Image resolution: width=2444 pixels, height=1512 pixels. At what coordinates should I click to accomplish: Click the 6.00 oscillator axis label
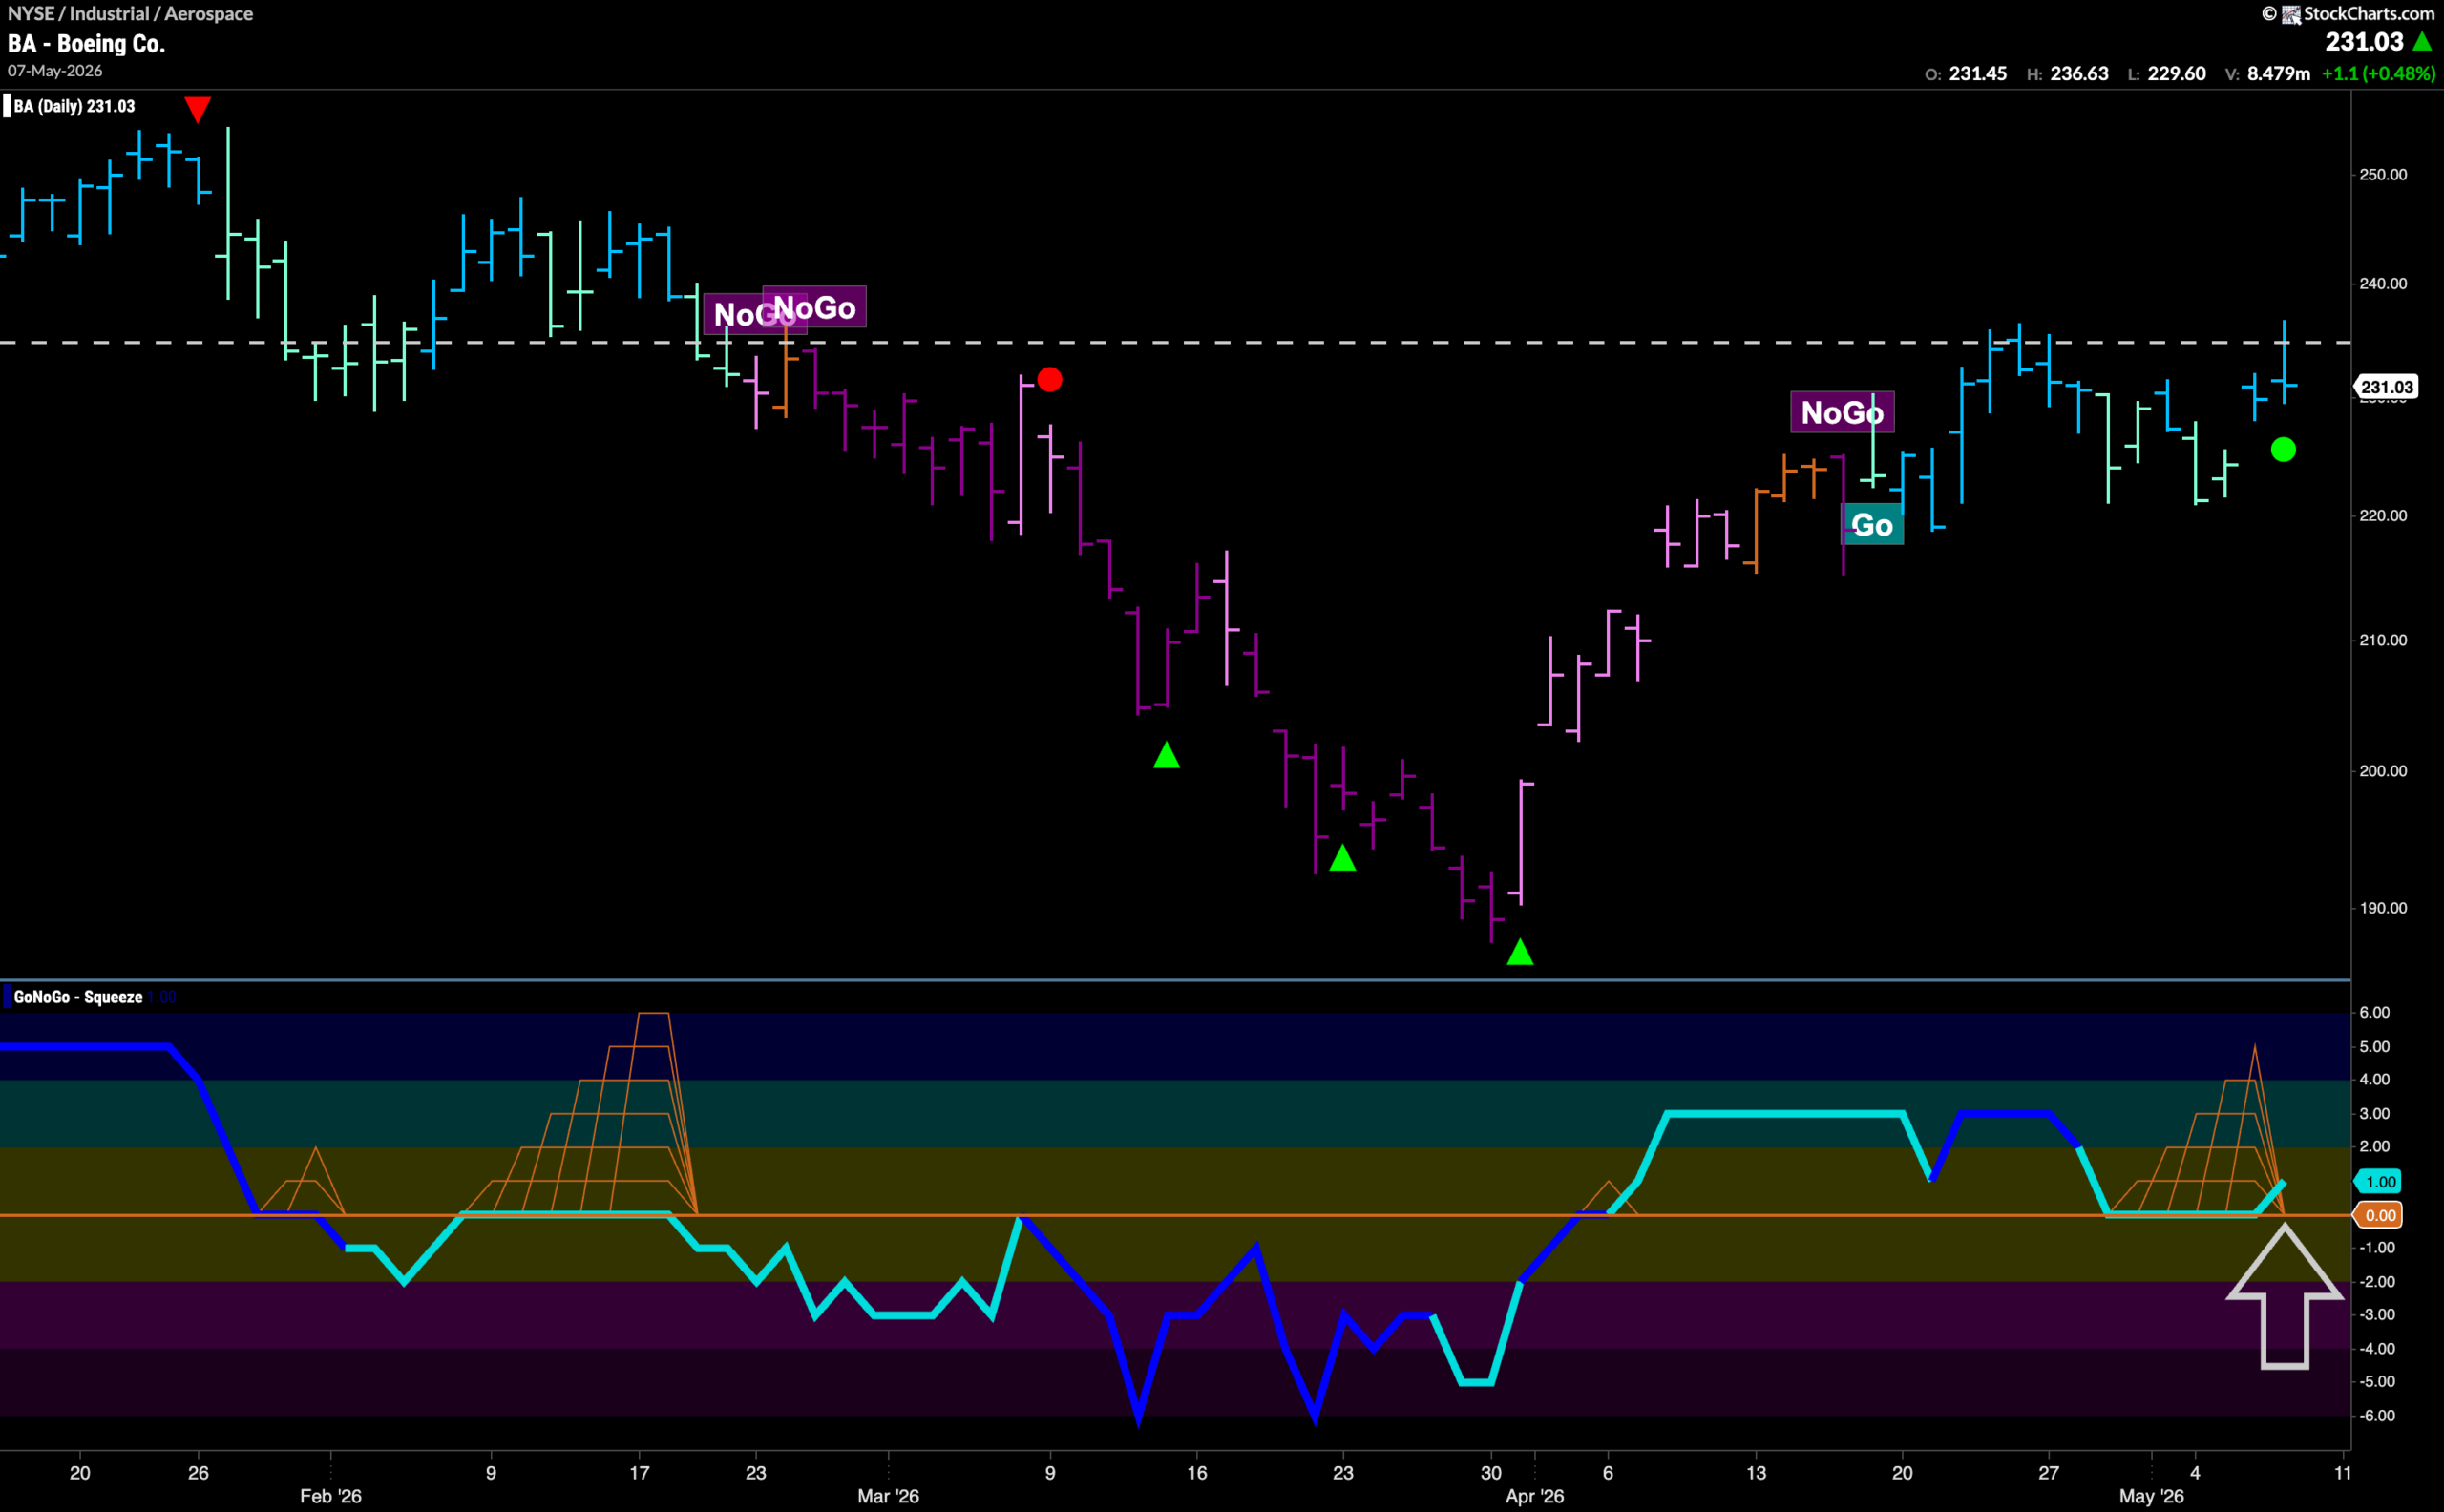[2374, 1013]
